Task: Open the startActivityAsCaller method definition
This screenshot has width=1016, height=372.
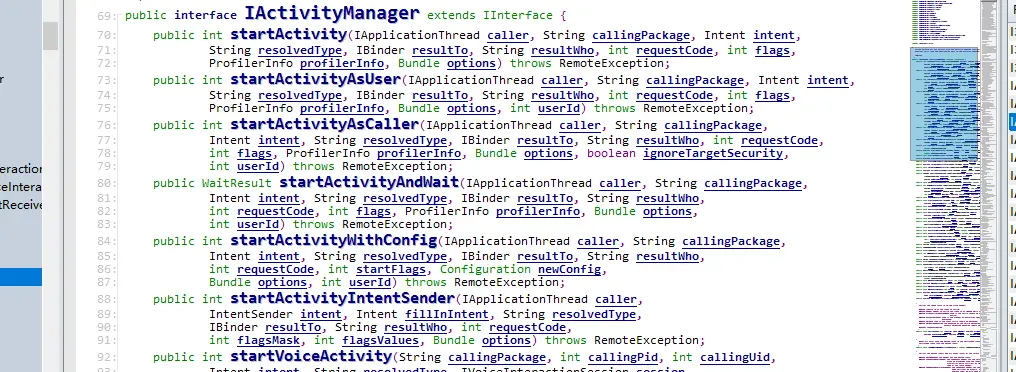Action: pyautogui.click(x=325, y=124)
